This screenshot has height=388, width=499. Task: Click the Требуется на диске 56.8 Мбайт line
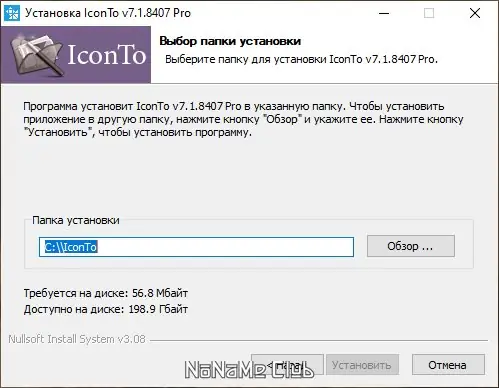[x=106, y=293]
